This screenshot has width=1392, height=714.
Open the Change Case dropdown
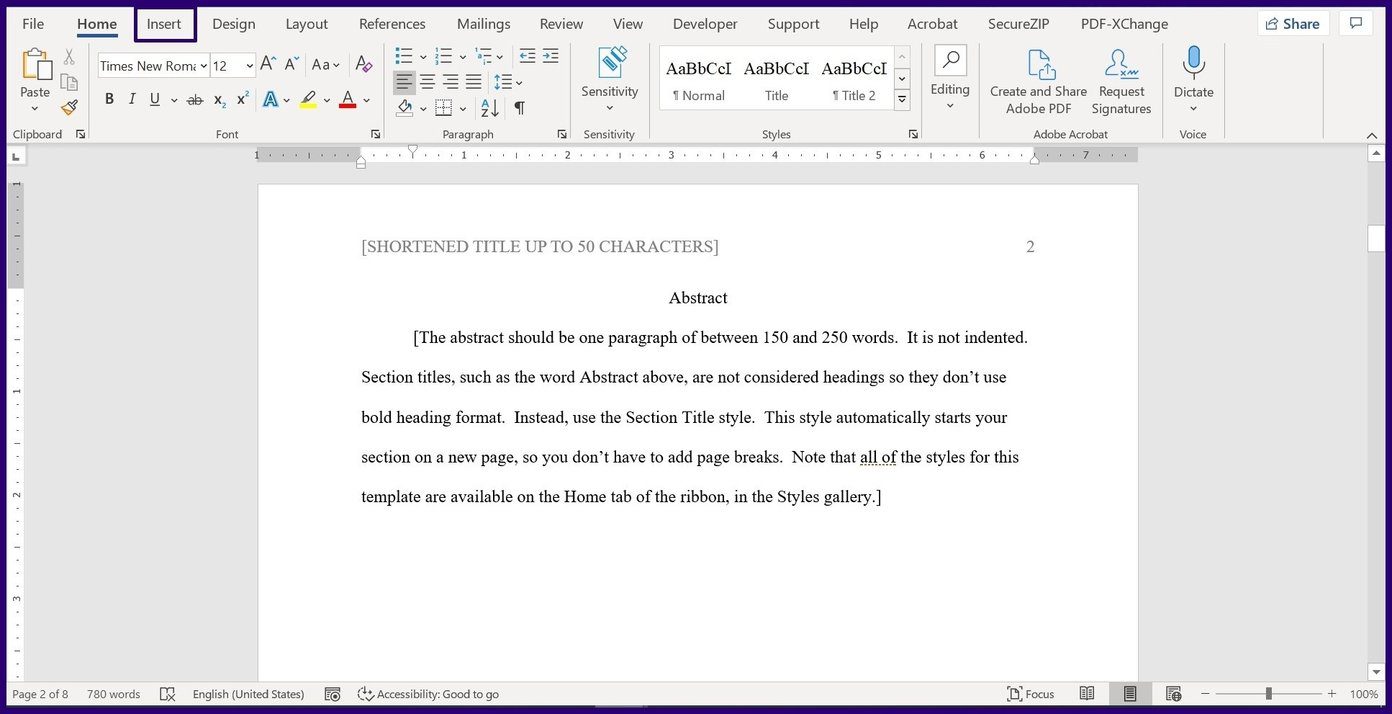click(326, 65)
